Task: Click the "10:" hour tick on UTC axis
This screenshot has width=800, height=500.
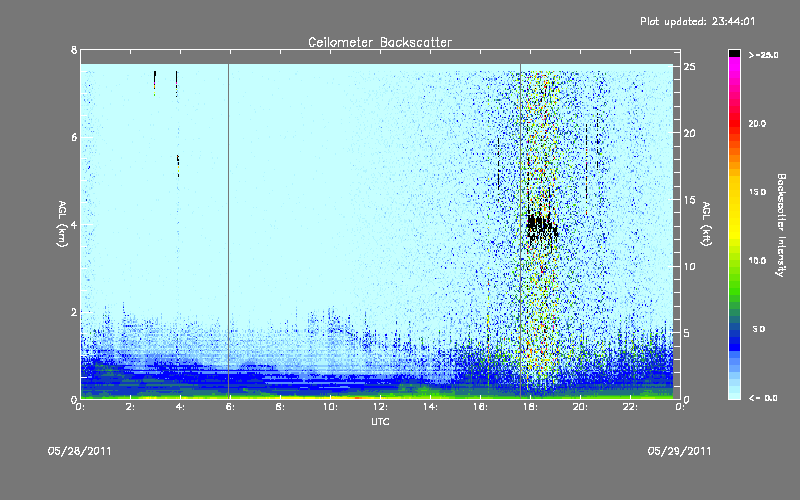Action: point(331,407)
